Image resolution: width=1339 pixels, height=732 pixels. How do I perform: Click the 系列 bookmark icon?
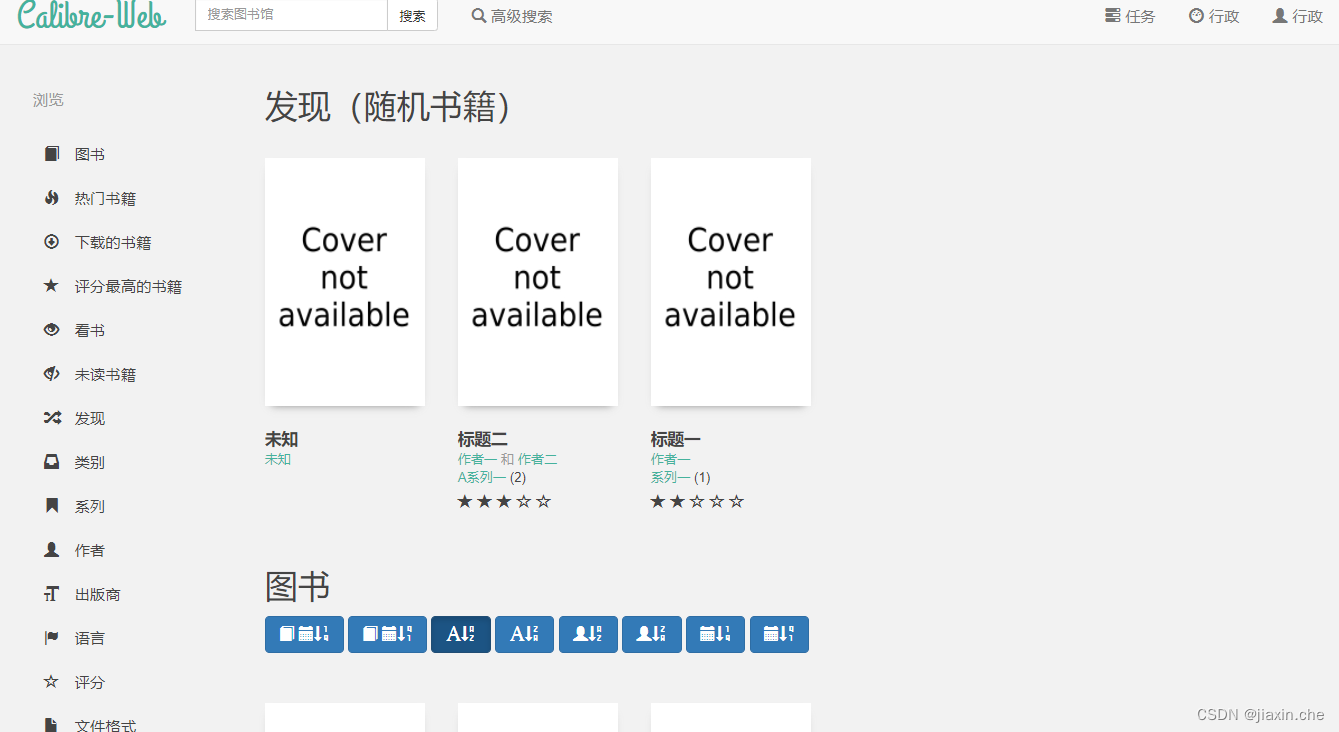[51, 505]
